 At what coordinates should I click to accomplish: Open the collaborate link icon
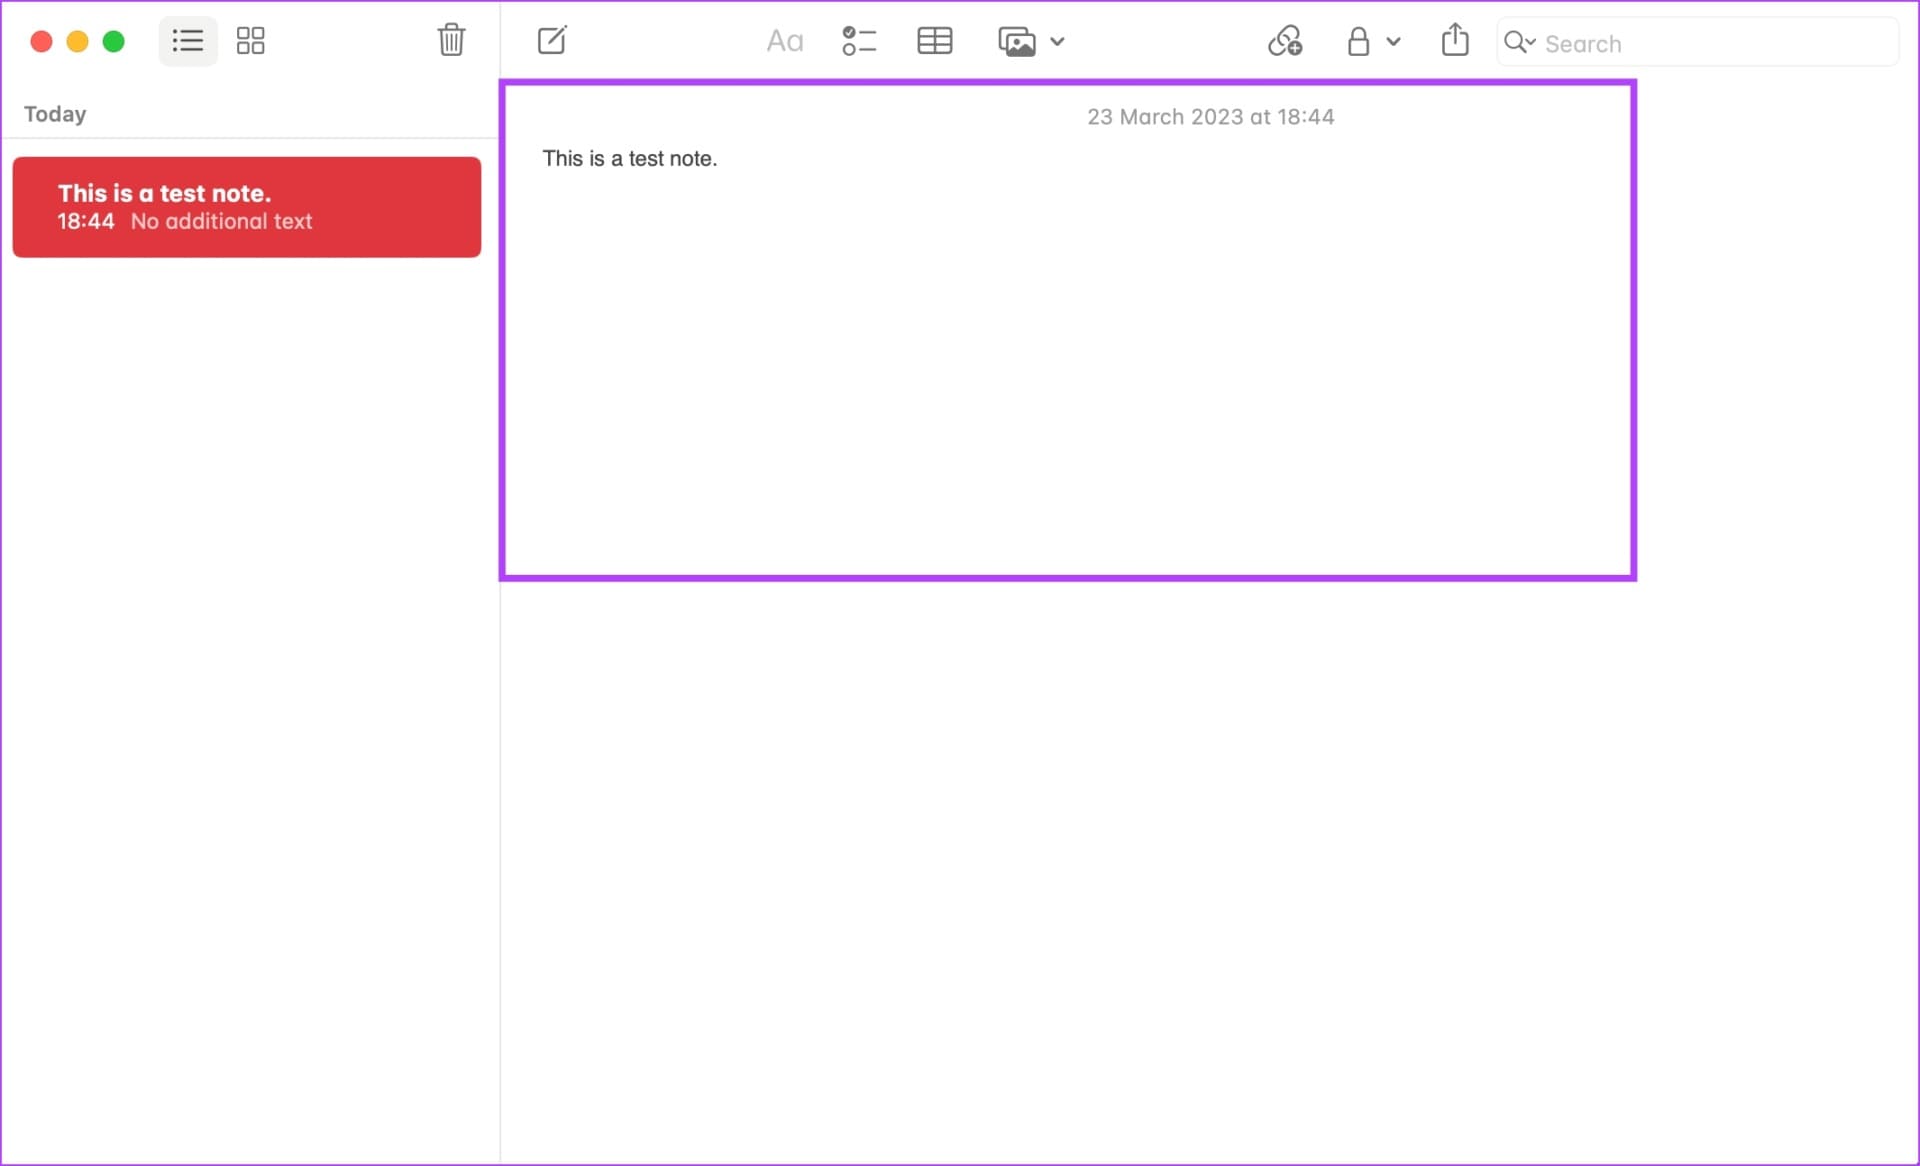tap(1285, 41)
